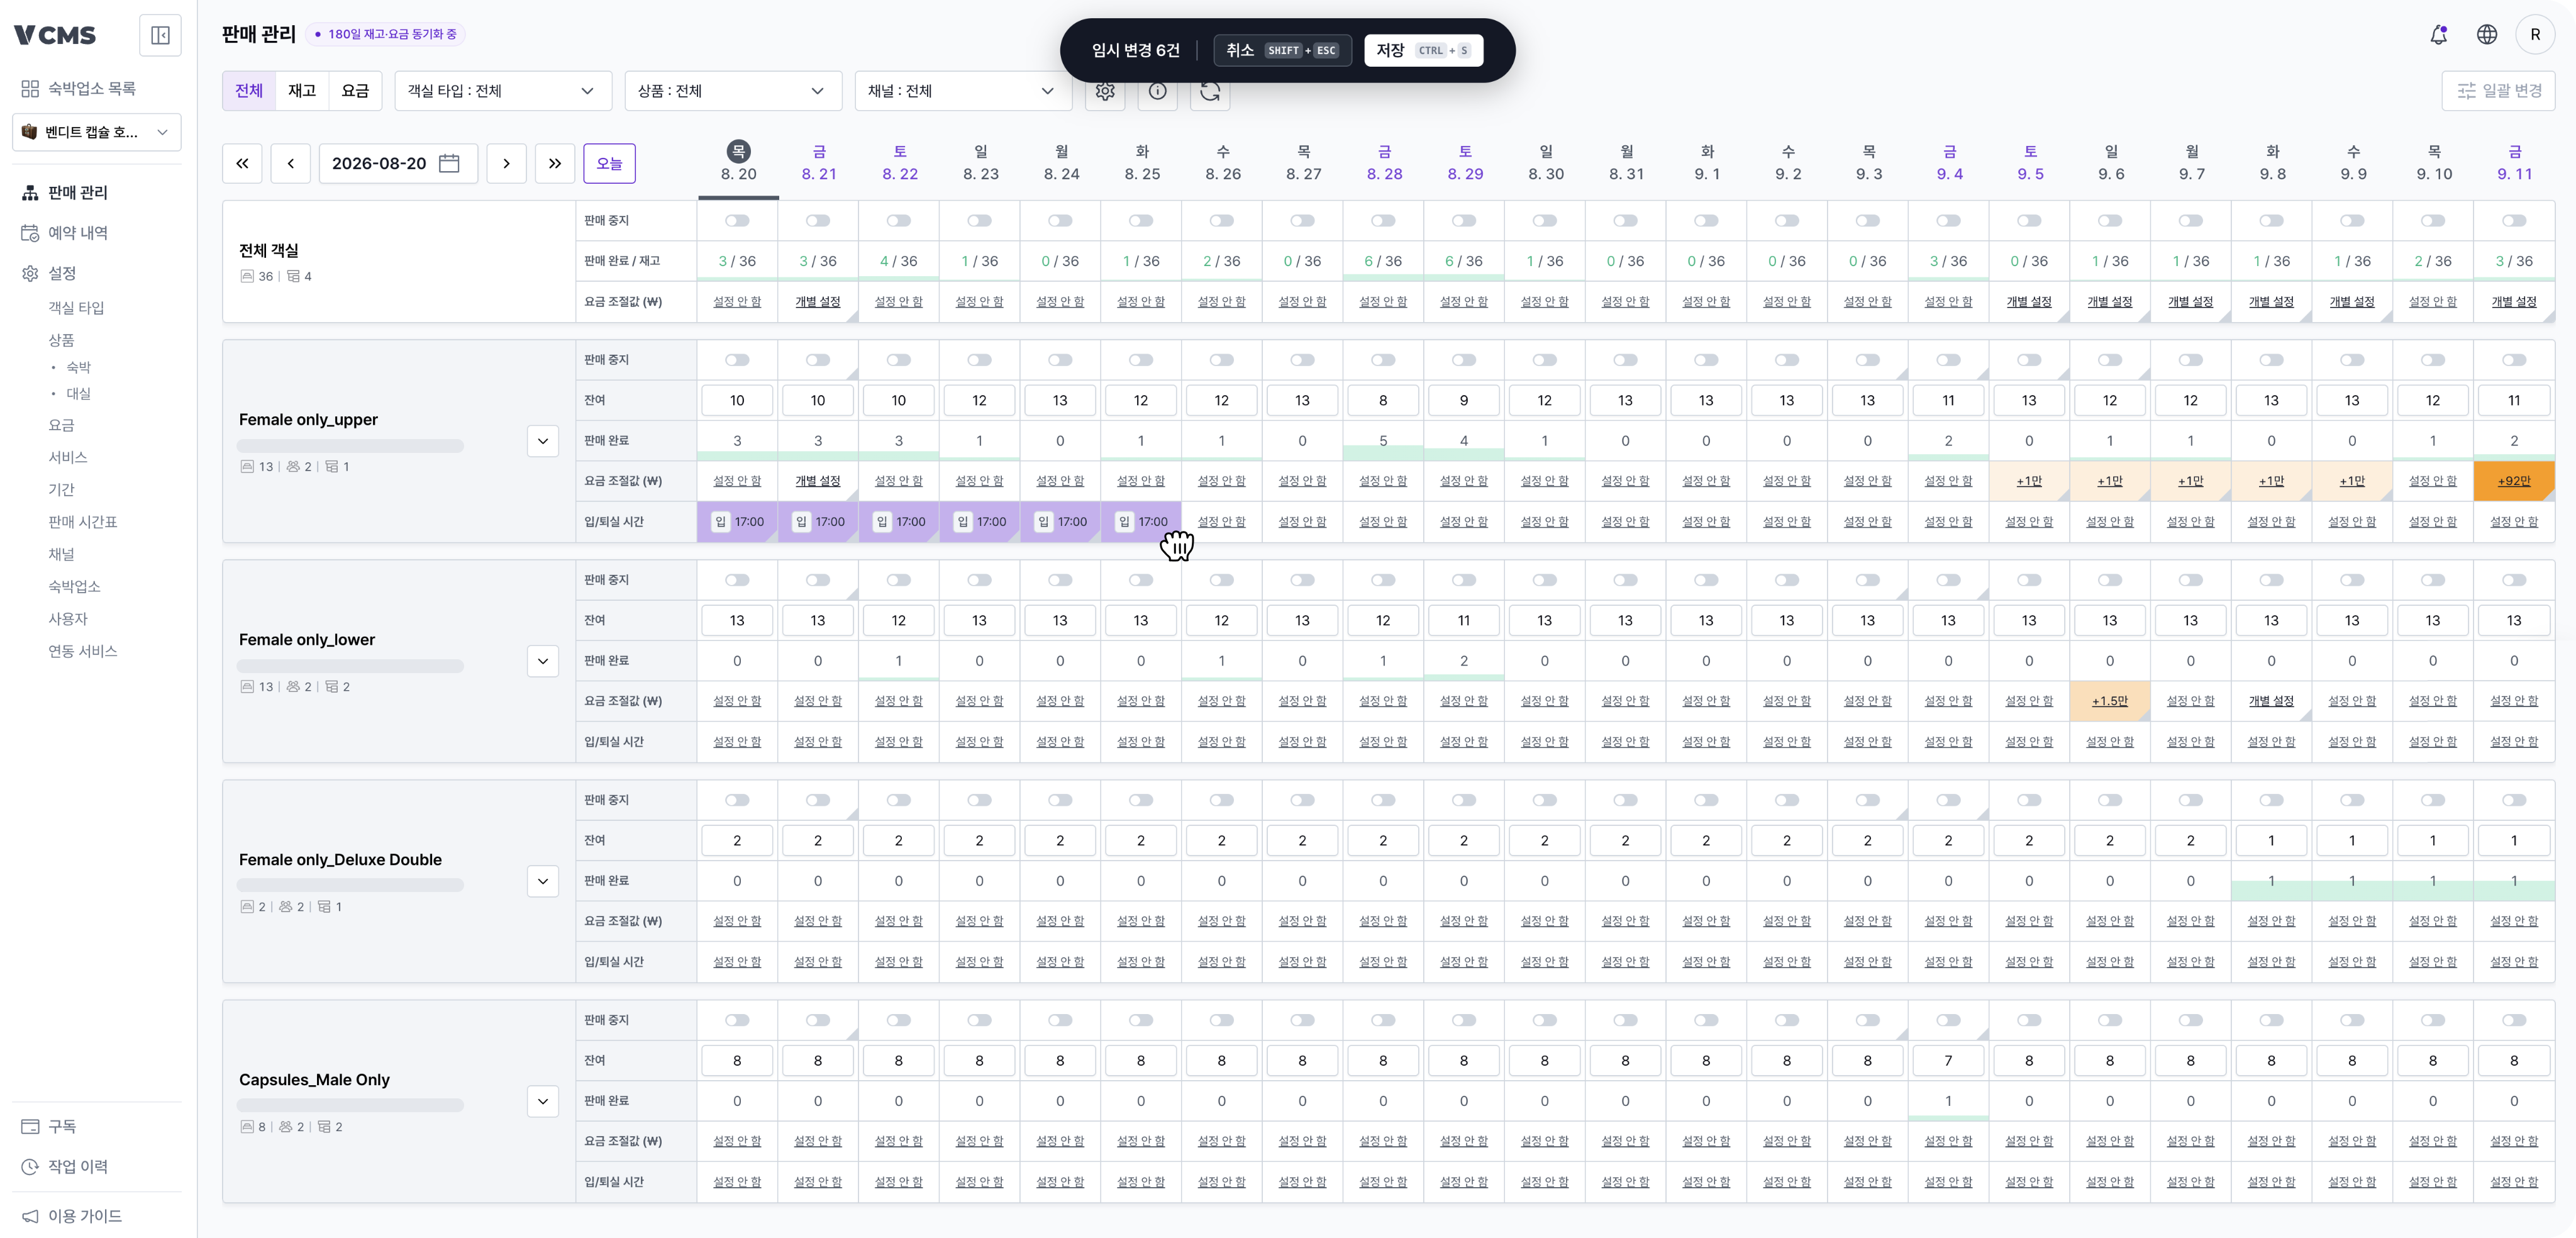
Task: Click +1.5만 rate for Female only_lower
Action: click(x=2110, y=701)
